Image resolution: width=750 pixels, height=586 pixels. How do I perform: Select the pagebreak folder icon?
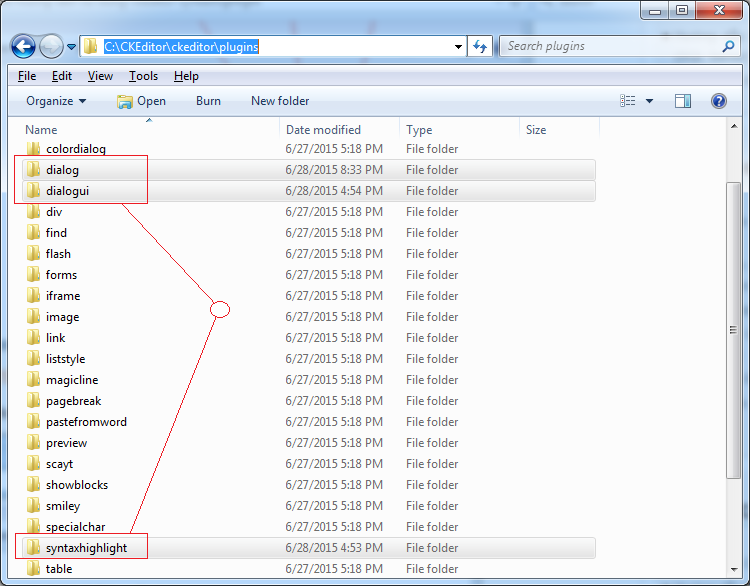pos(33,401)
